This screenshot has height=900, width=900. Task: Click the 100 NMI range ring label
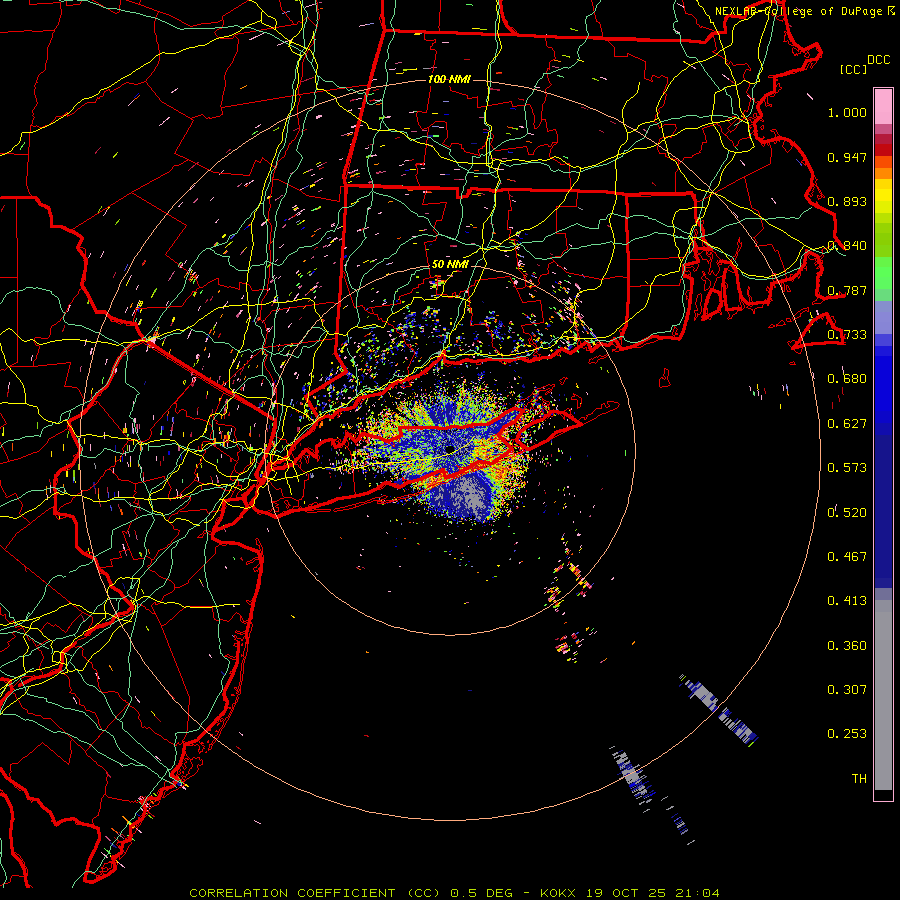point(449,79)
